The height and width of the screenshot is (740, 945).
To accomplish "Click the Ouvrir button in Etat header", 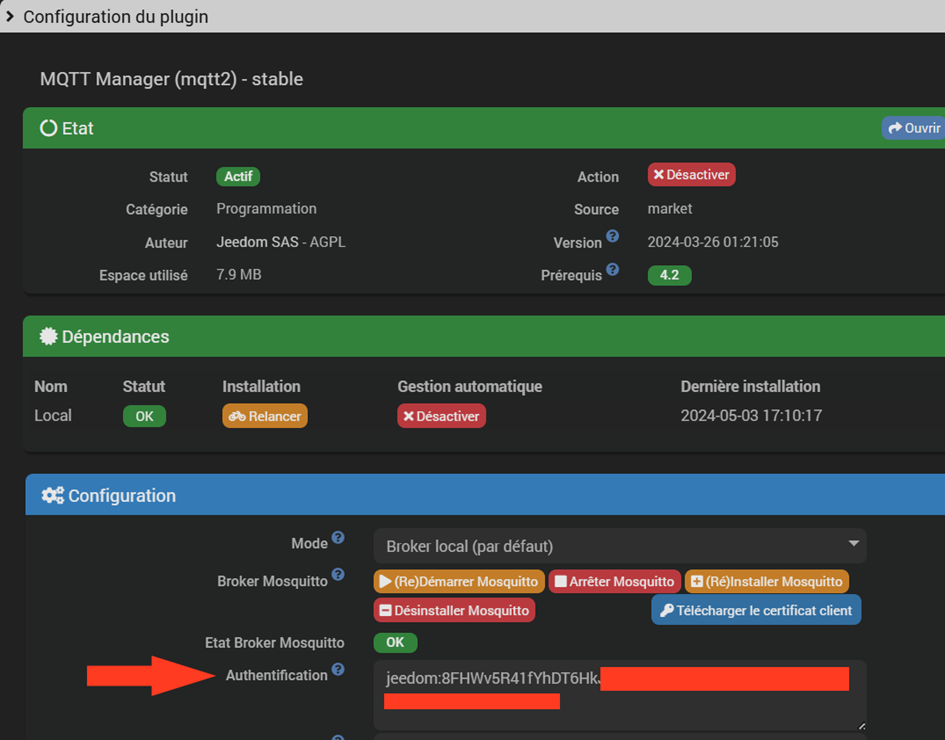I will tap(914, 128).
